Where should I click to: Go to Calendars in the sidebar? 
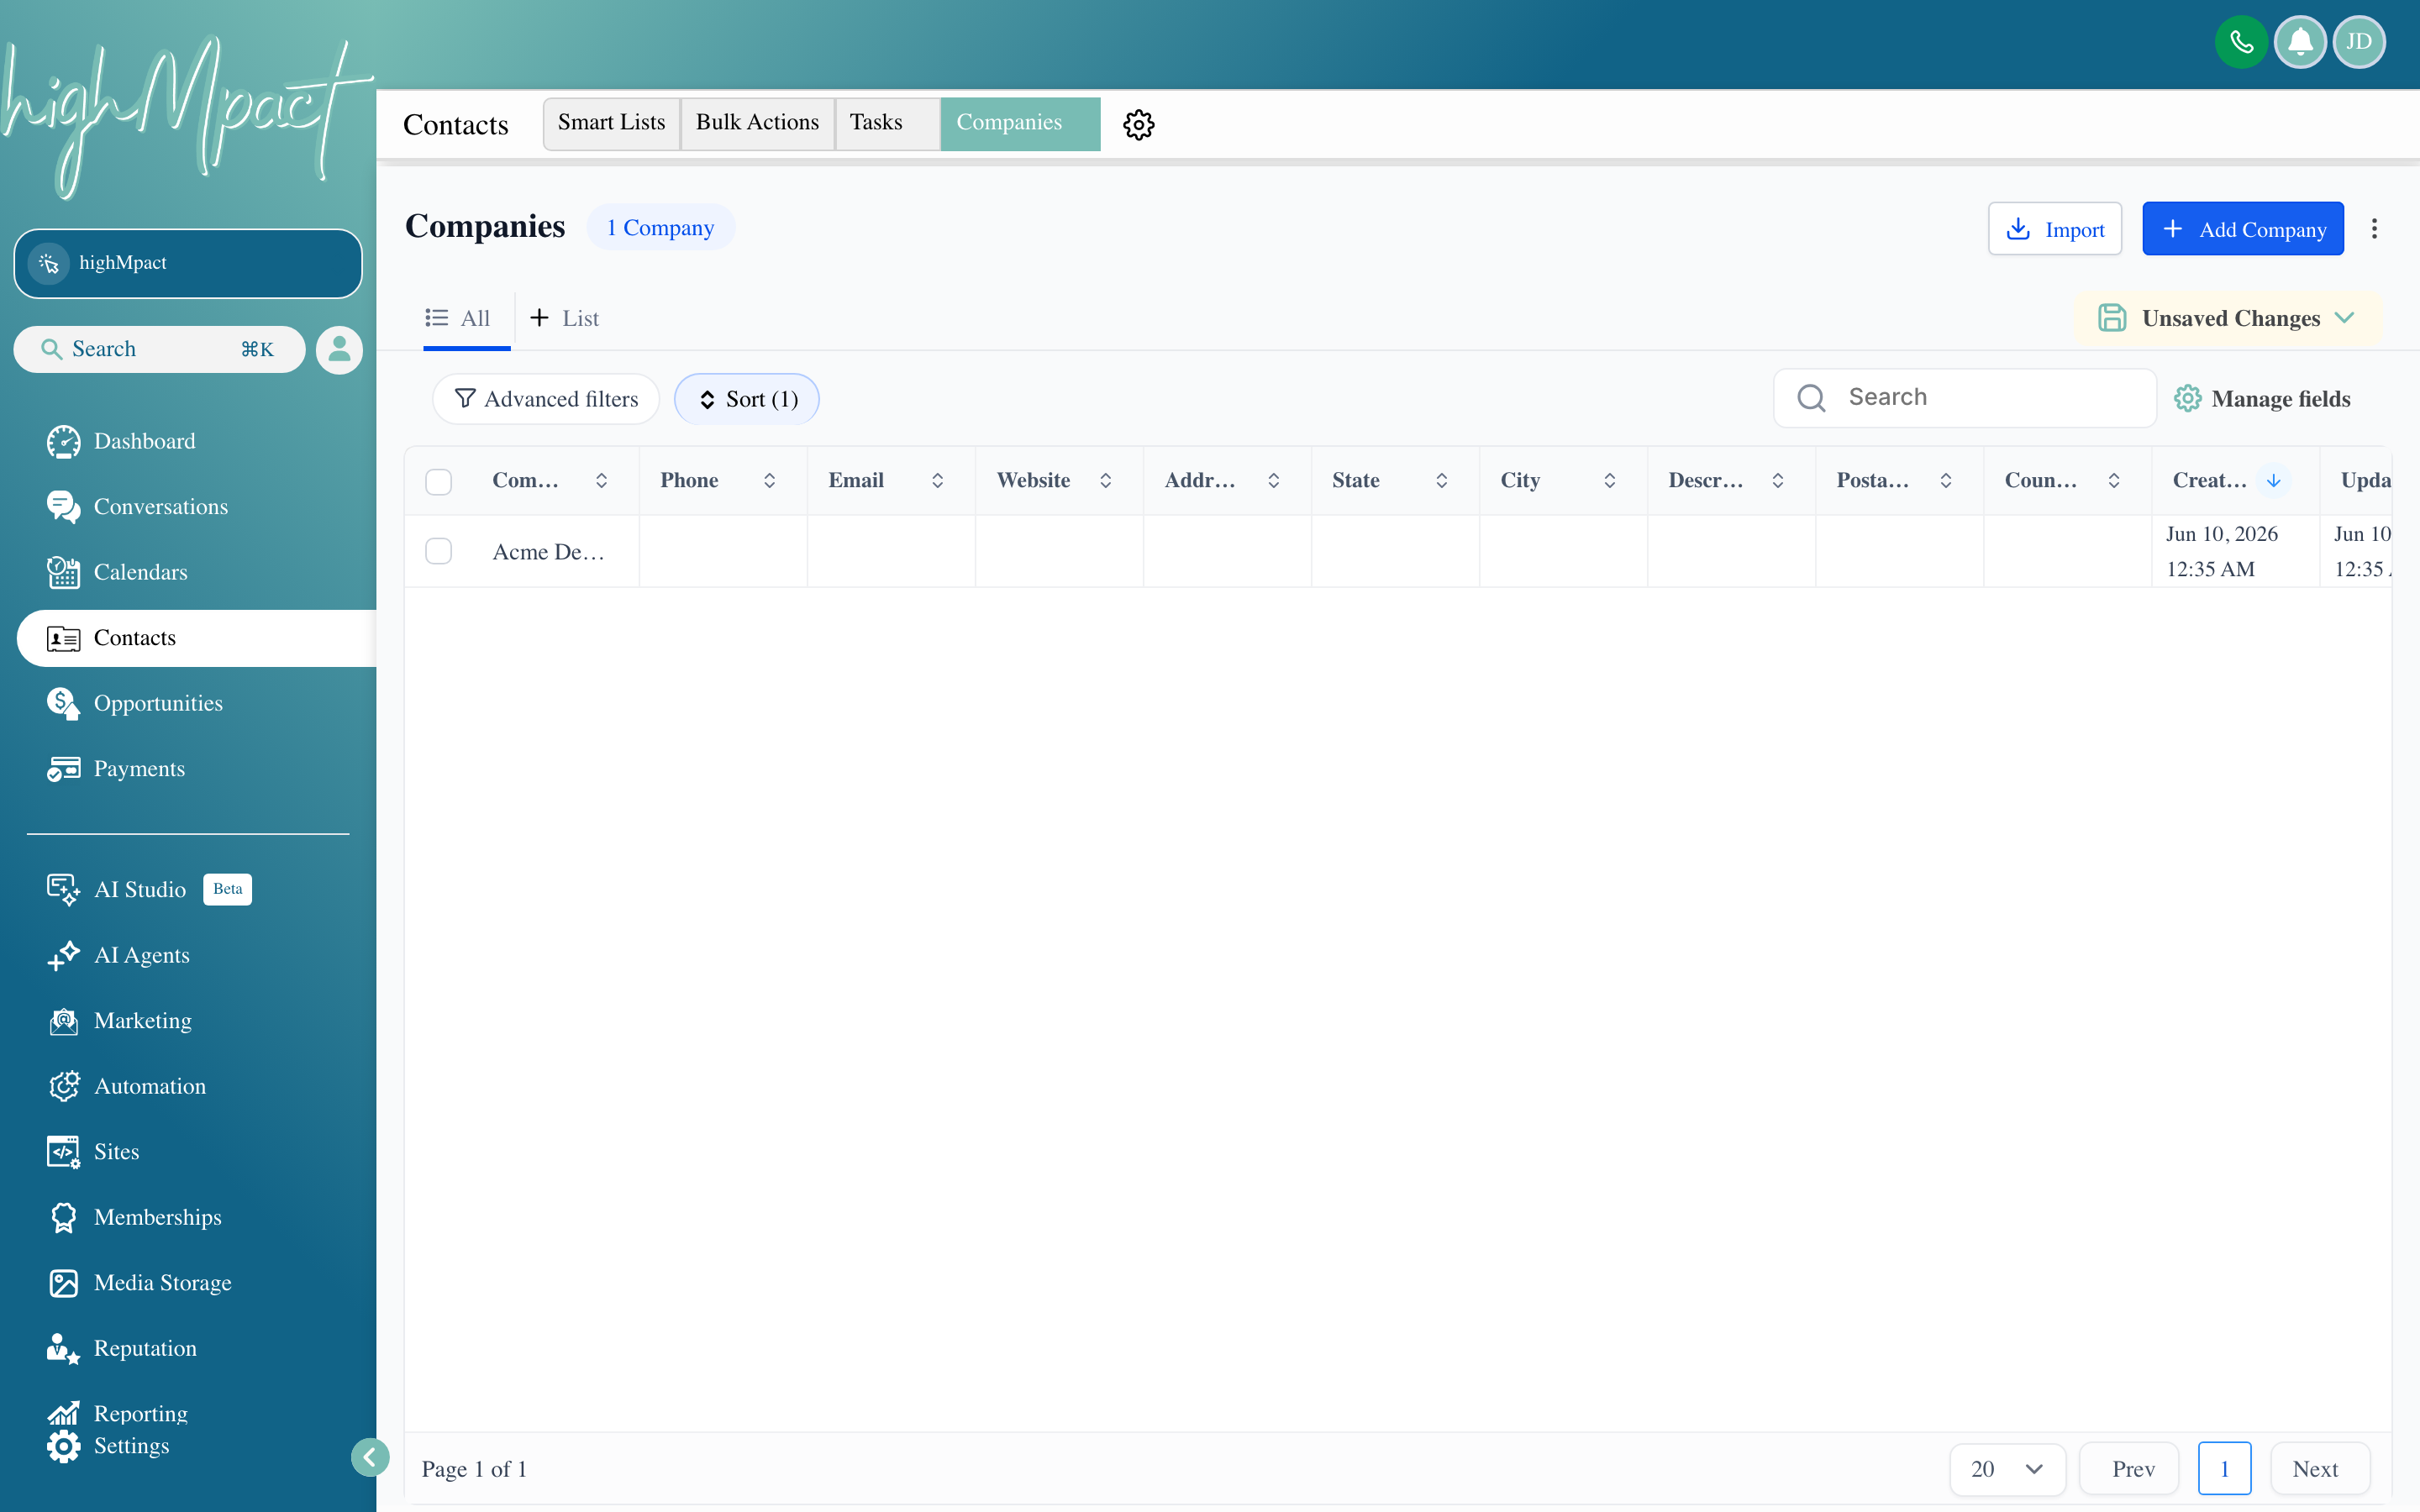coord(117,572)
